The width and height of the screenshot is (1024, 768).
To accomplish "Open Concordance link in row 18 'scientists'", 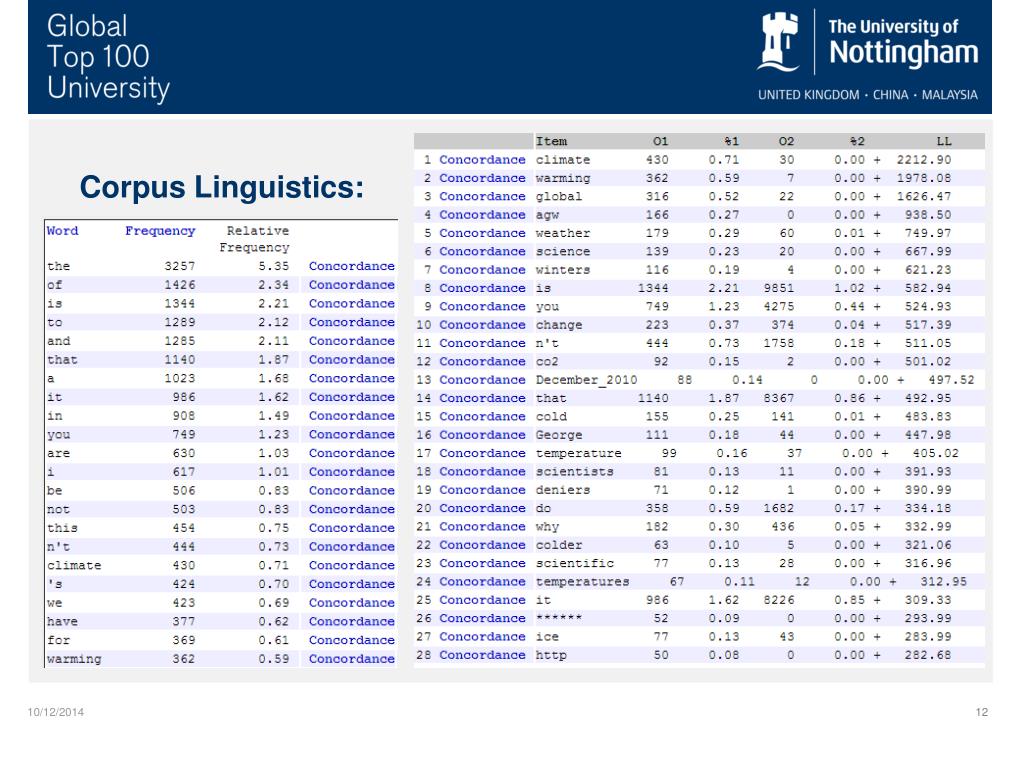I will (482, 472).
